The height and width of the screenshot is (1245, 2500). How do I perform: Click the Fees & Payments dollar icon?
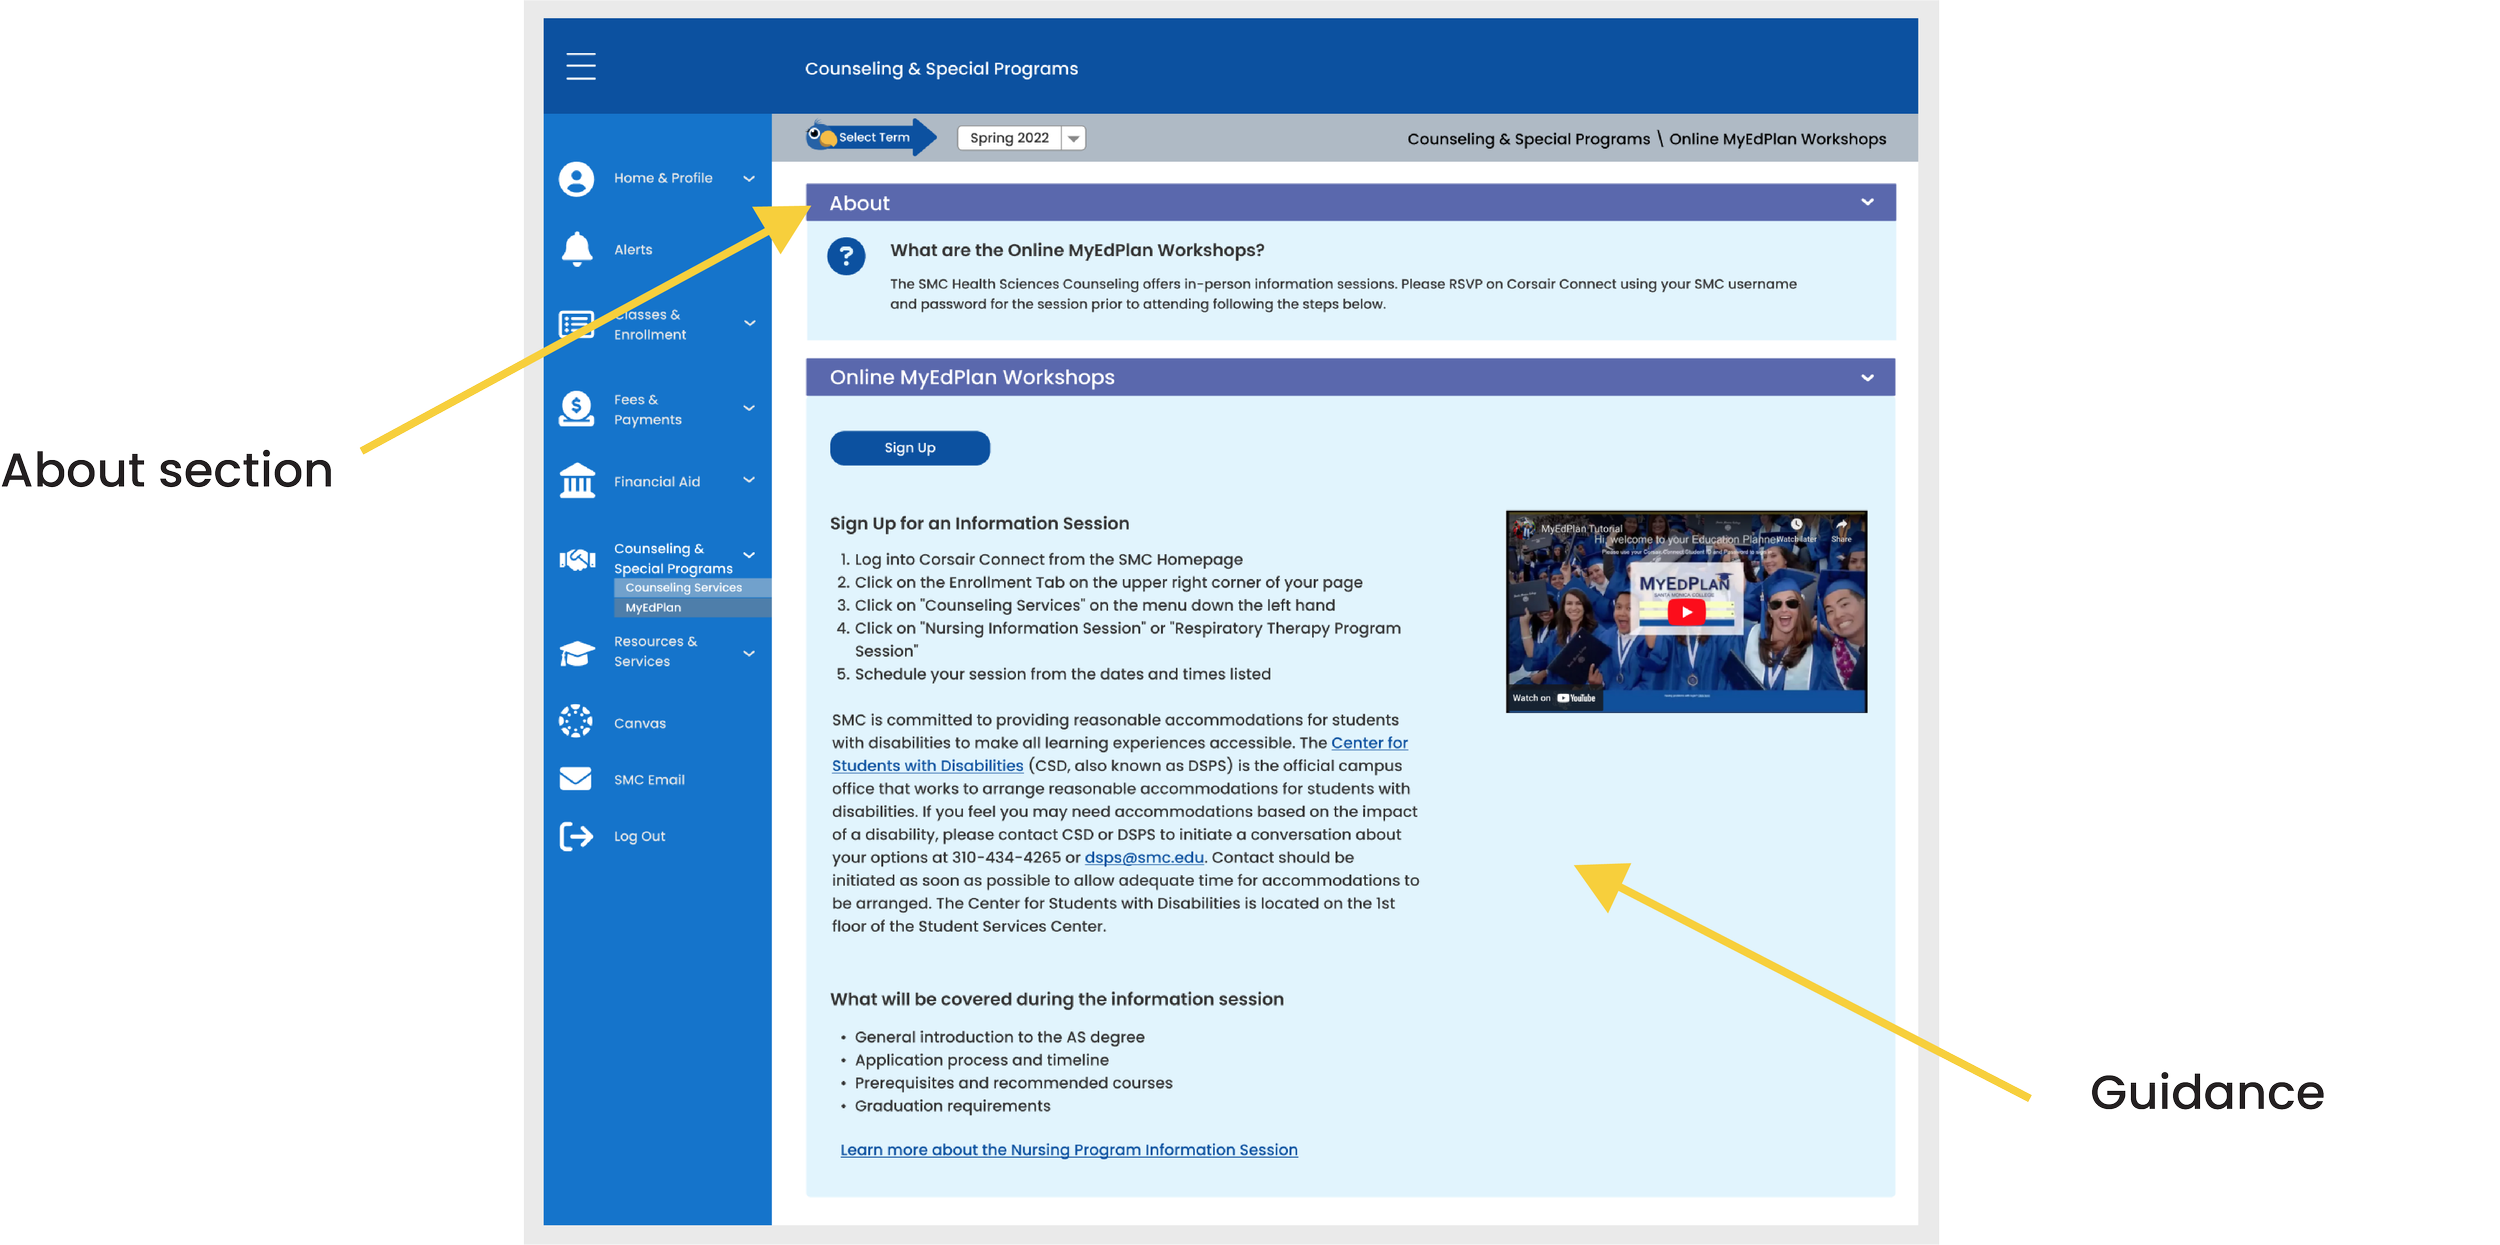(576, 409)
